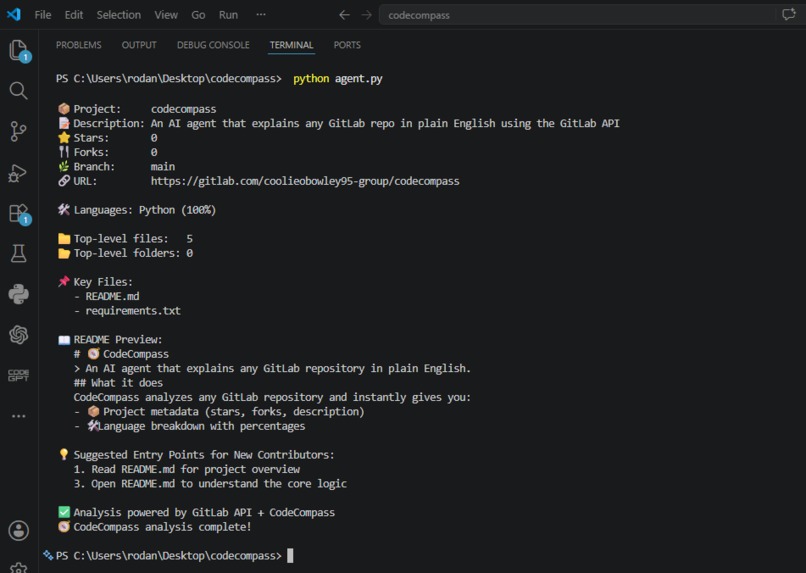Focus the bottom terminal prompt cursor
The image size is (806, 573).
click(x=290, y=556)
